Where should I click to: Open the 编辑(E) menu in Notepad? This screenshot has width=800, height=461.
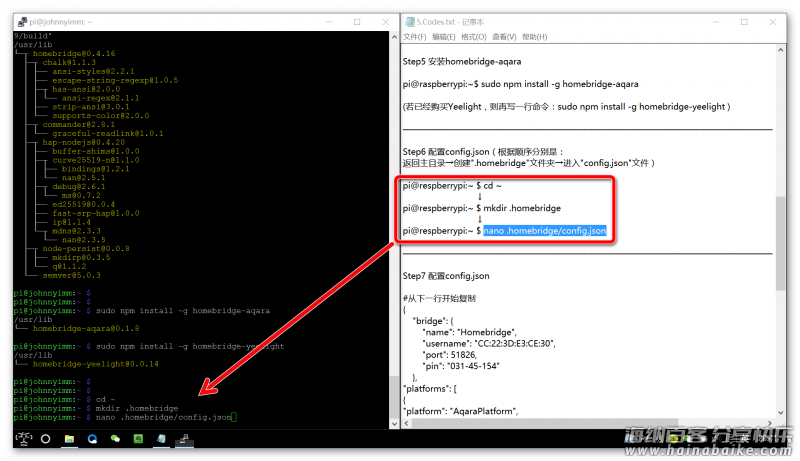click(x=443, y=37)
